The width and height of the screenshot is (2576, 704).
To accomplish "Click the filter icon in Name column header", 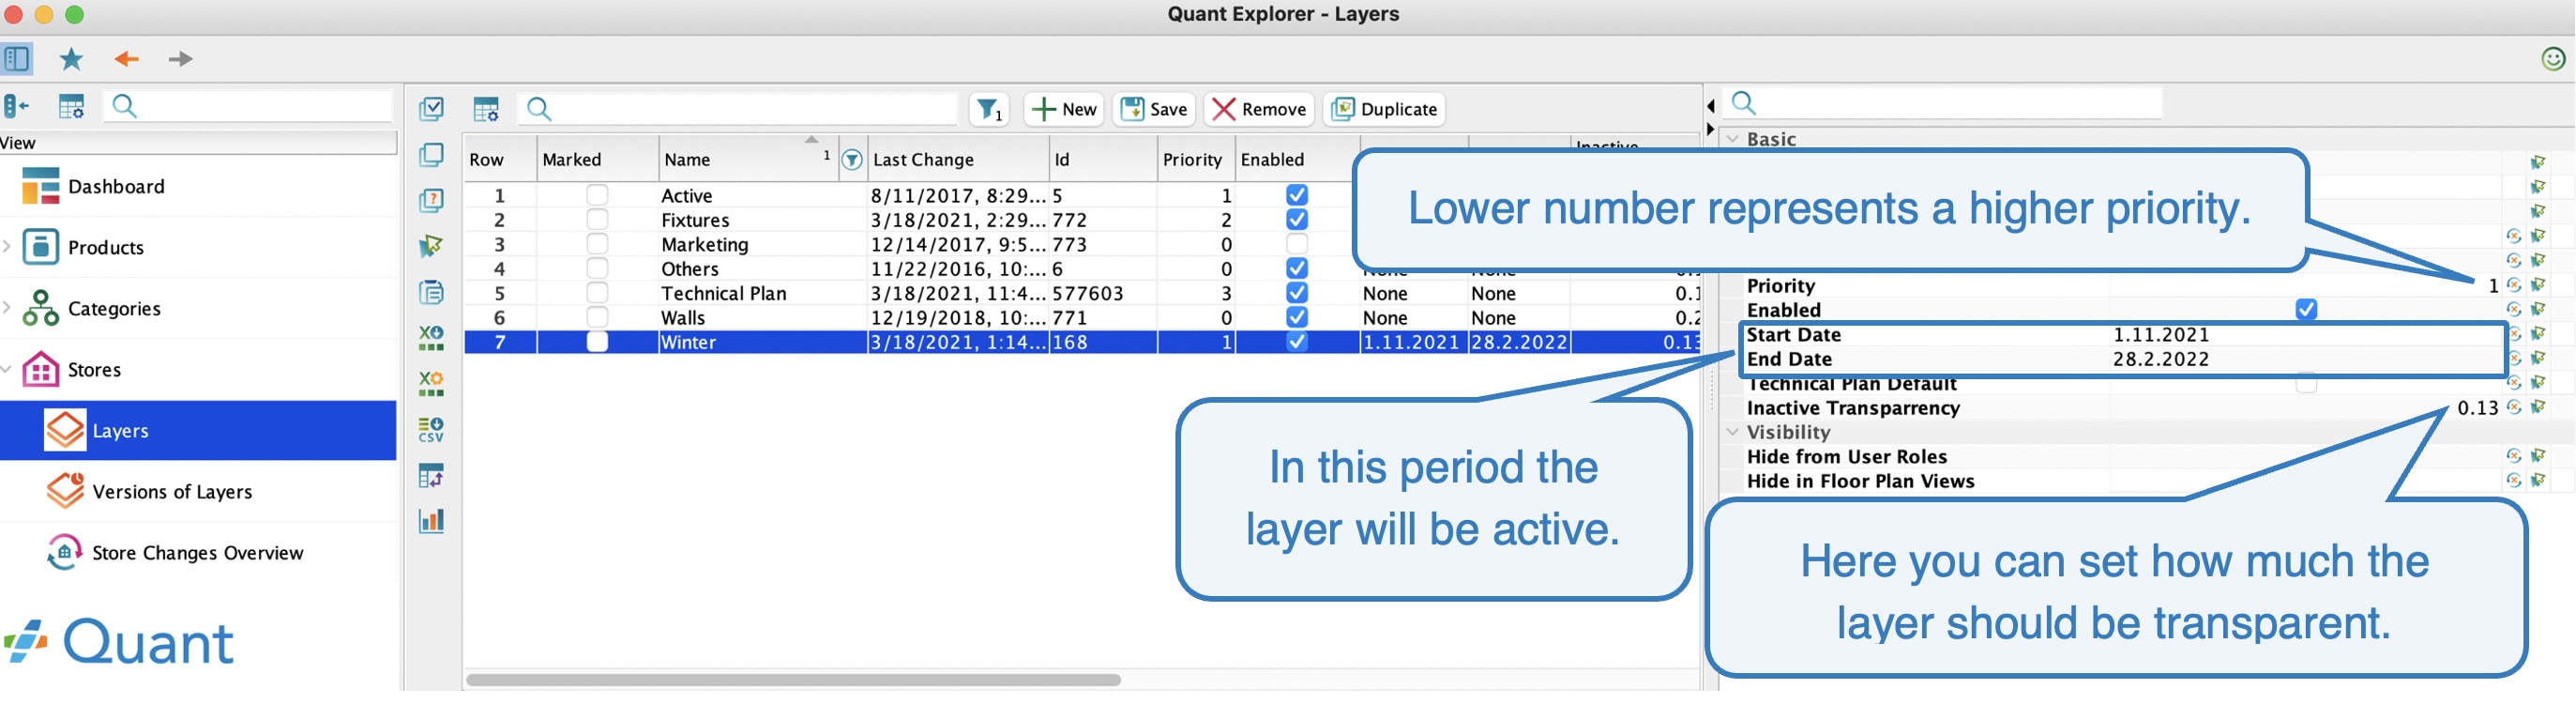I will click(851, 160).
